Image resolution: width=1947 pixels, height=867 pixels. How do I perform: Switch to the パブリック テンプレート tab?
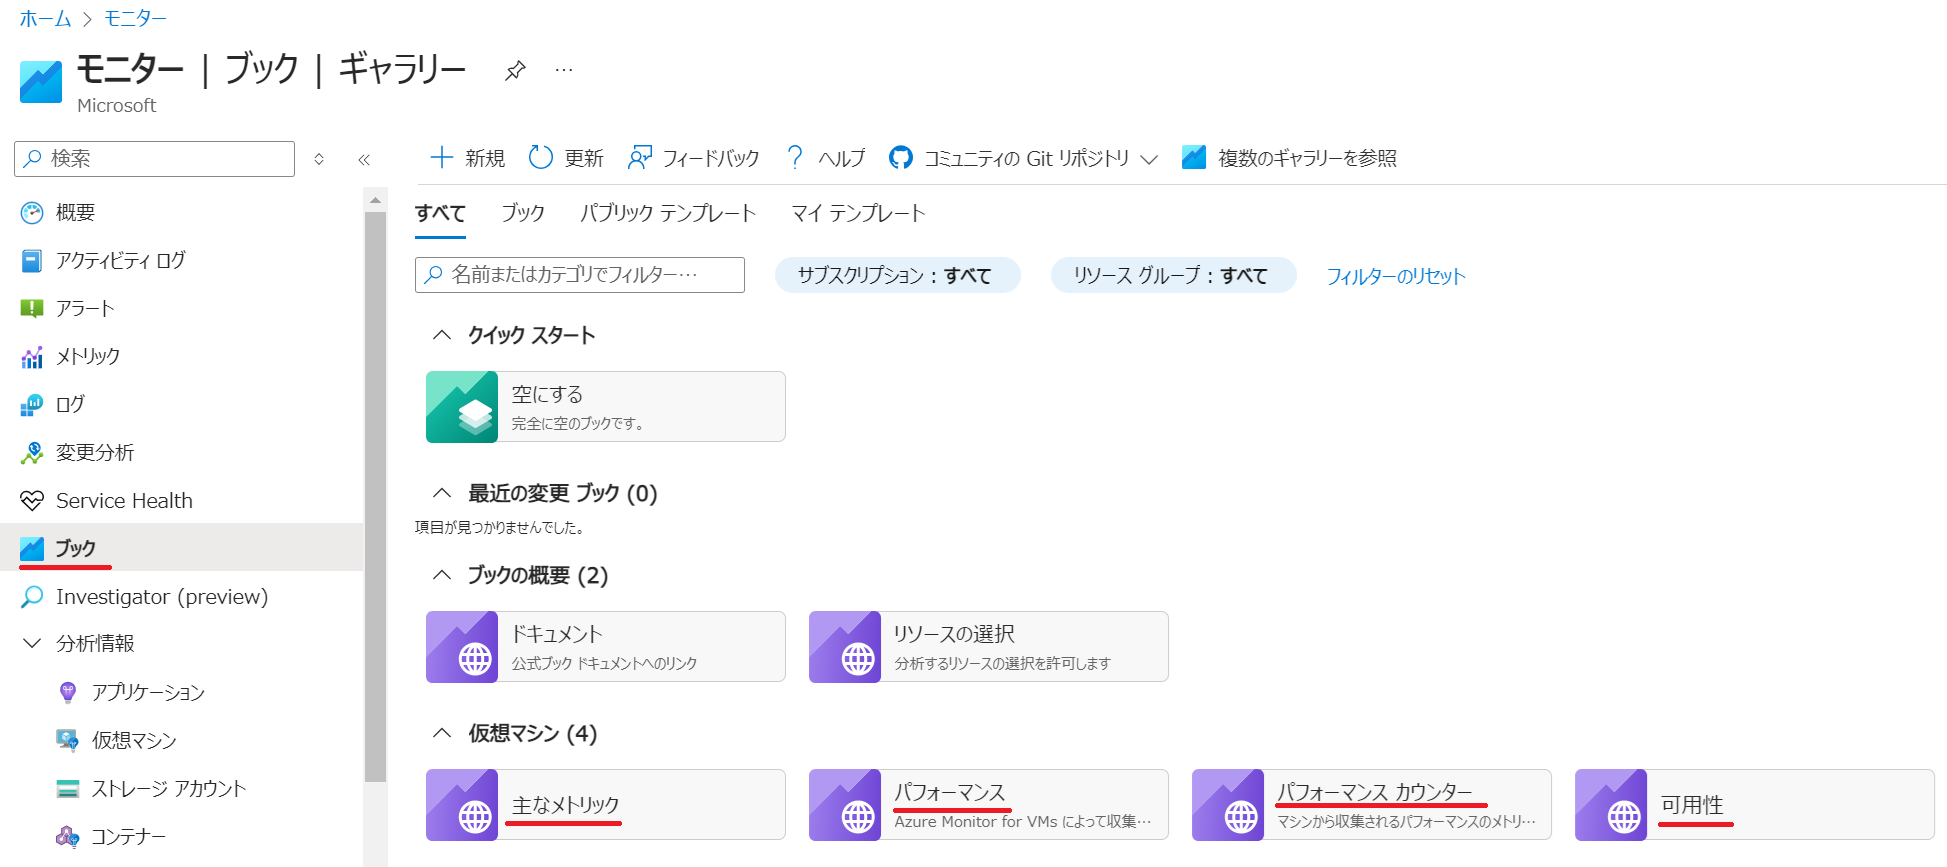[668, 213]
